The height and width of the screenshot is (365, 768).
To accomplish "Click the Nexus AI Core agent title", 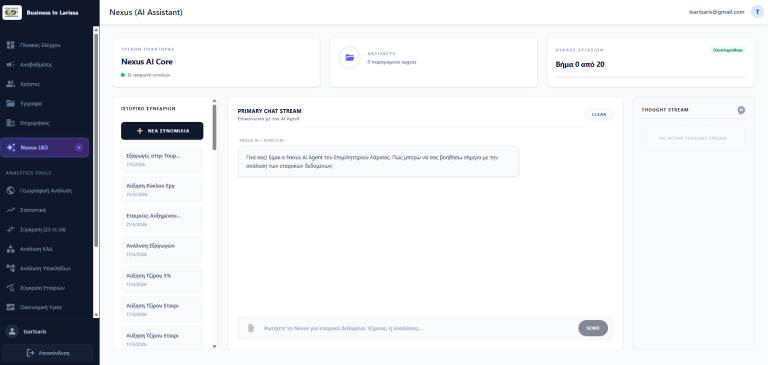I will coord(147,62).
